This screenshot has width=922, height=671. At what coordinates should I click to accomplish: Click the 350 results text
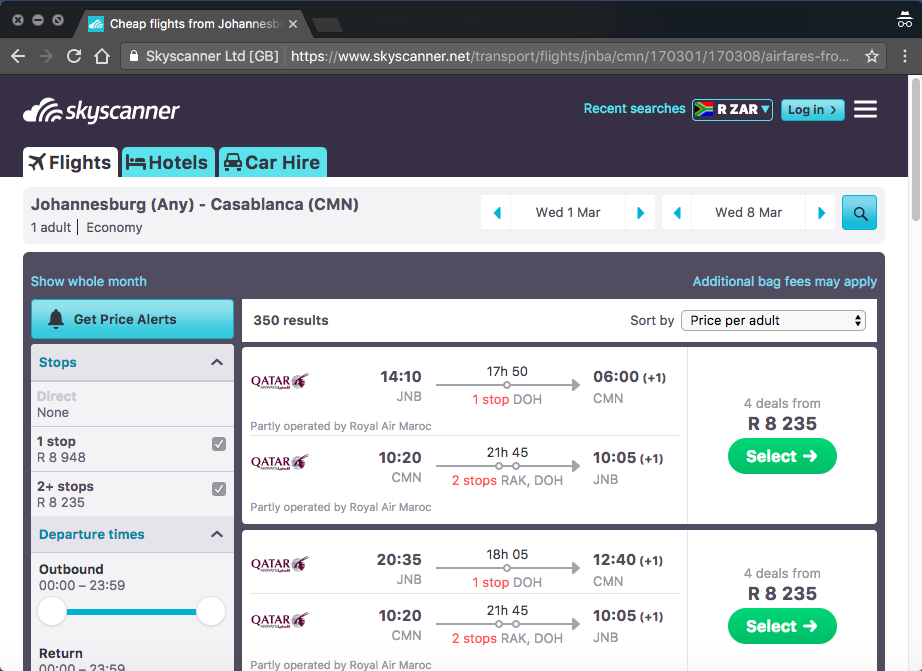click(x=291, y=321)
